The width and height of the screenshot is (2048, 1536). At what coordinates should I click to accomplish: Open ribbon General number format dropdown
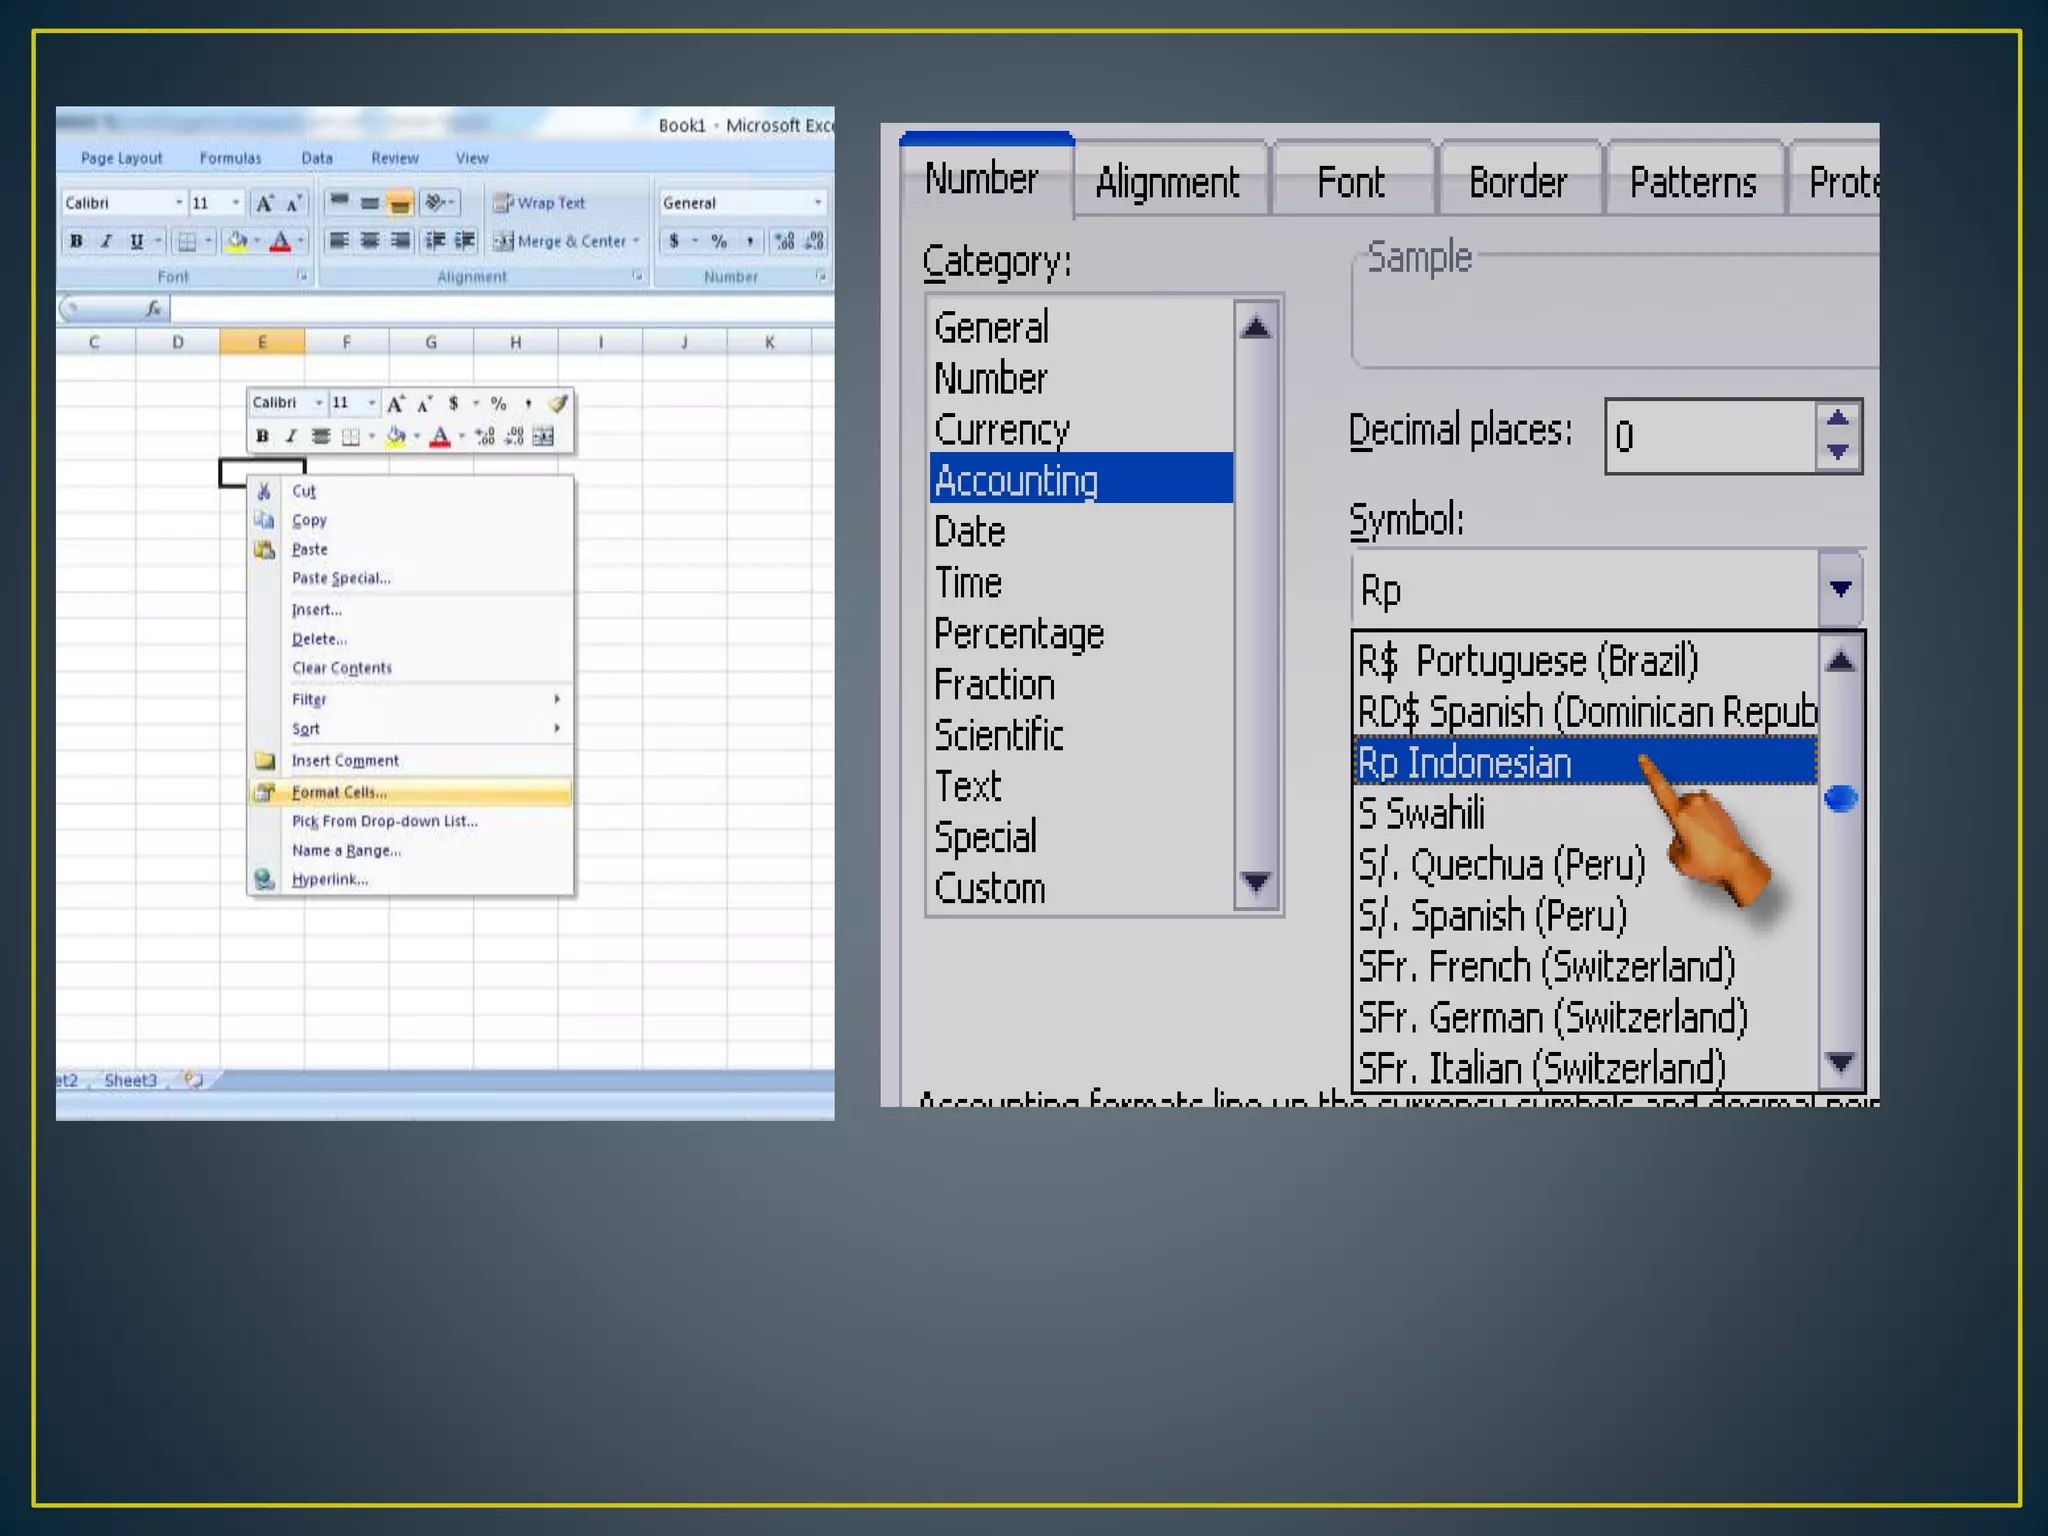point(818,203)
